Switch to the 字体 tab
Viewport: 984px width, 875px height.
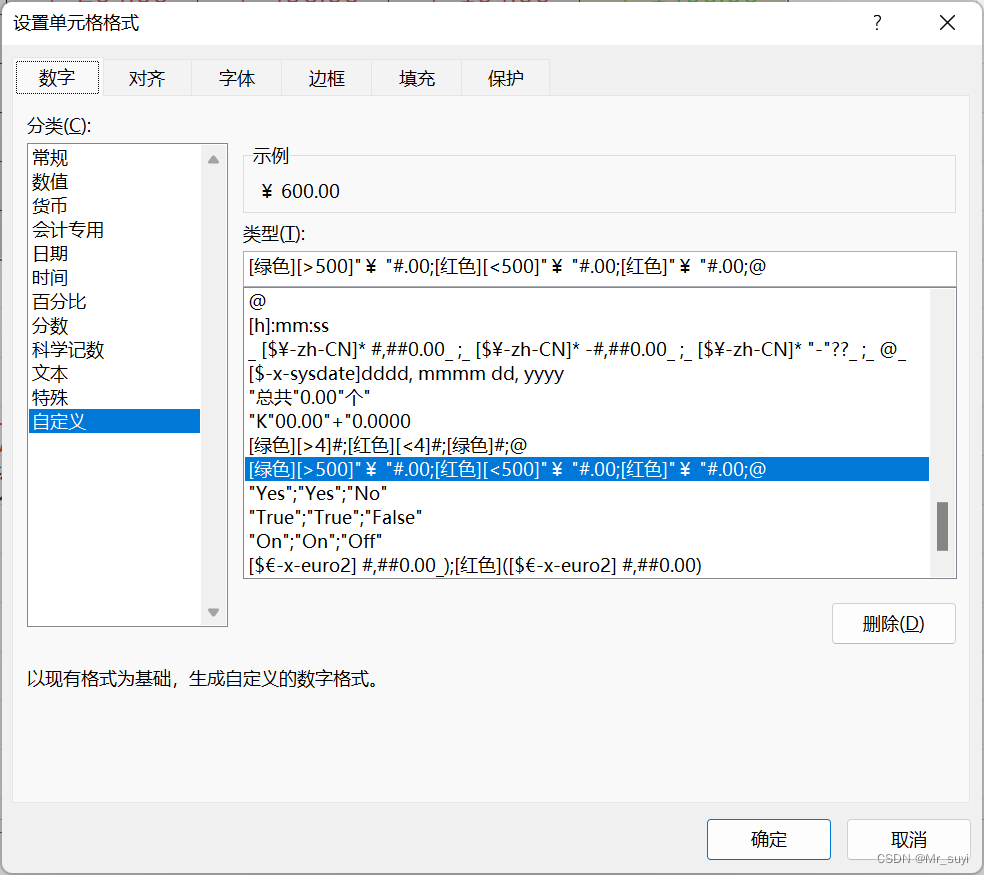[236, 77]
